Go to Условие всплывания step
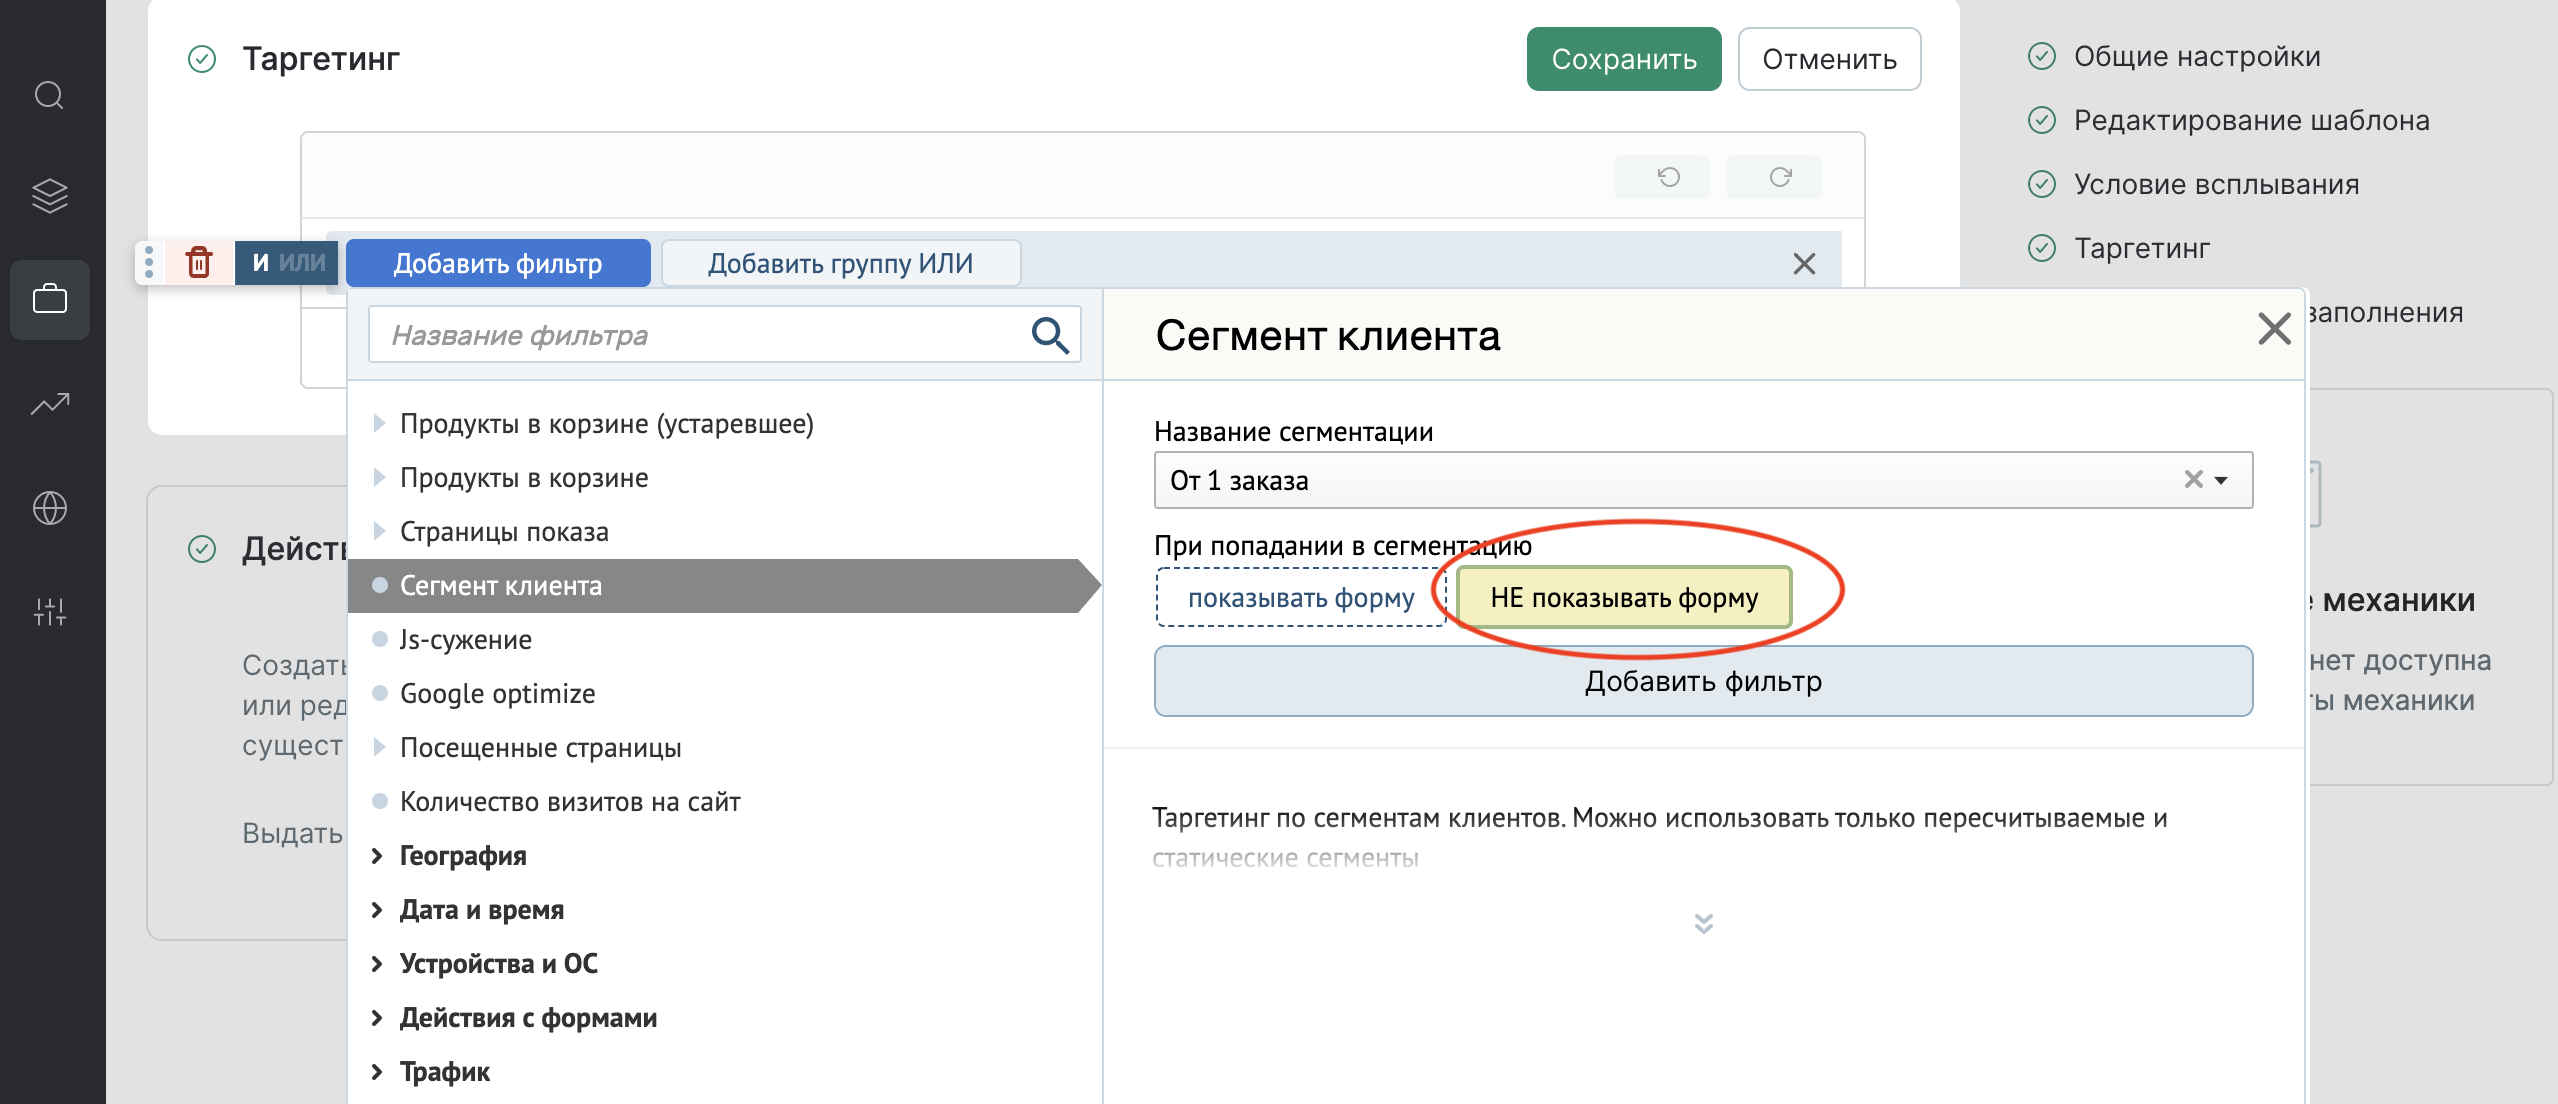2558x1104 pixels. (2216, 184)
